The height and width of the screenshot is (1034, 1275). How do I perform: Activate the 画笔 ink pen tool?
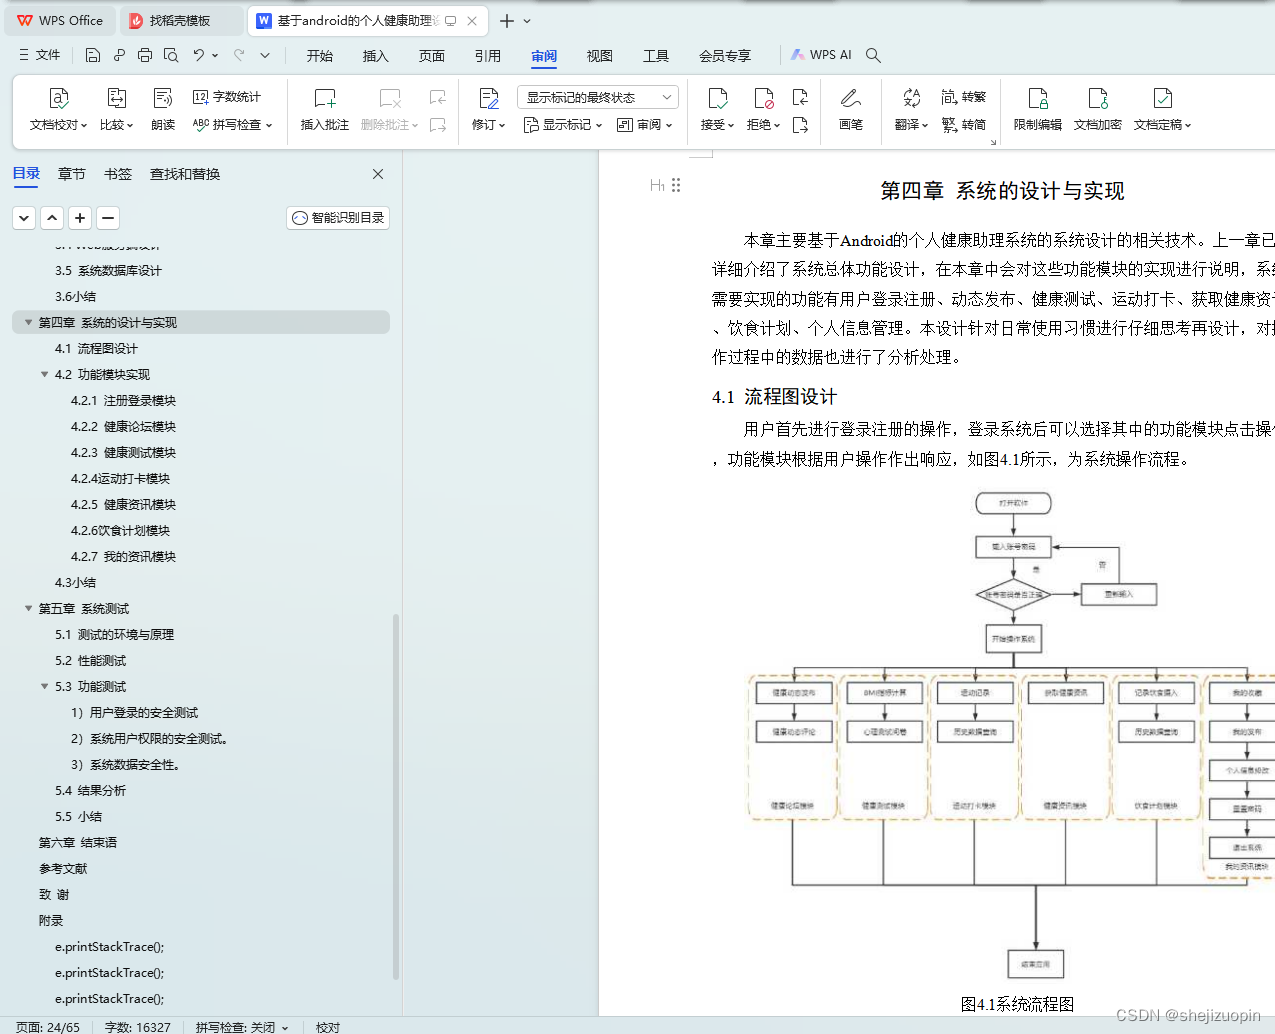tap(850, 110)
